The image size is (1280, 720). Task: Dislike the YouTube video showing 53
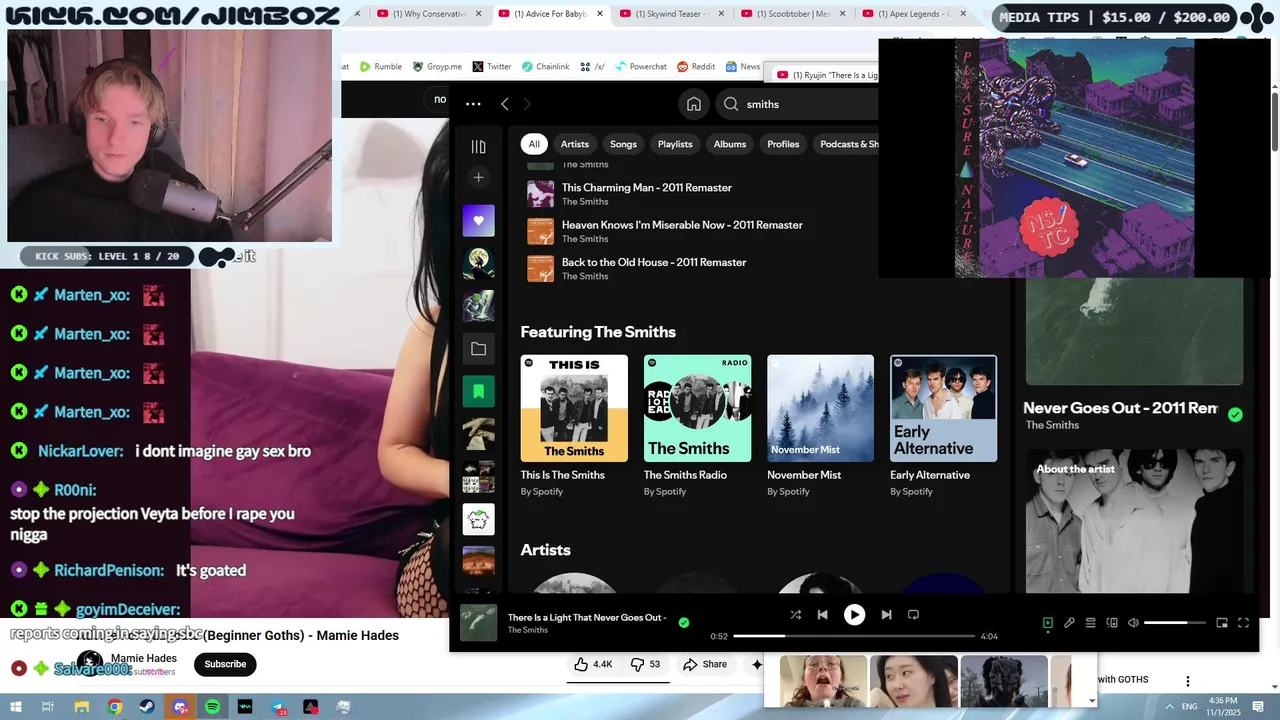(x=645, y=664)
